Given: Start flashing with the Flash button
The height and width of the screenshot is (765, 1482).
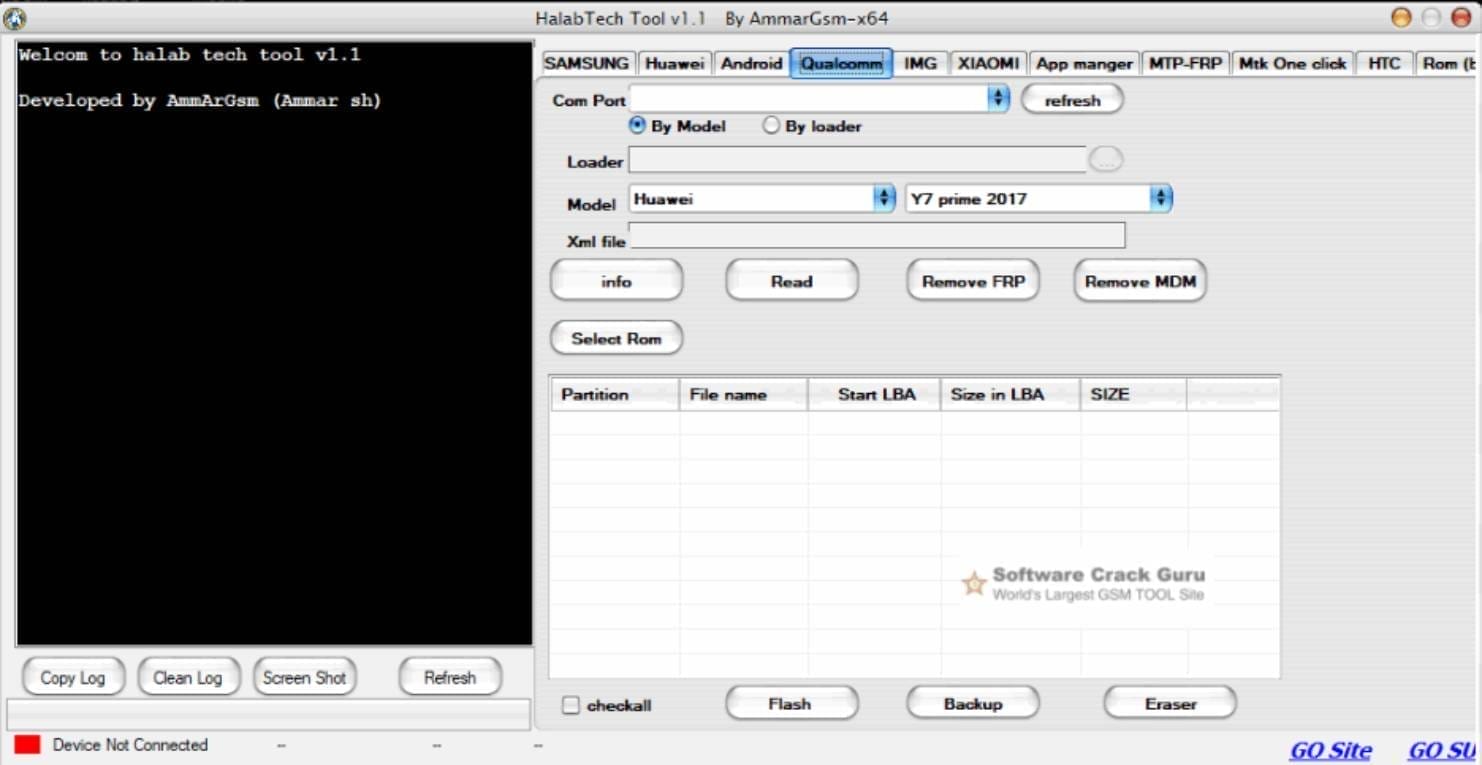Looking at the screenshot, I should (791, 703).
